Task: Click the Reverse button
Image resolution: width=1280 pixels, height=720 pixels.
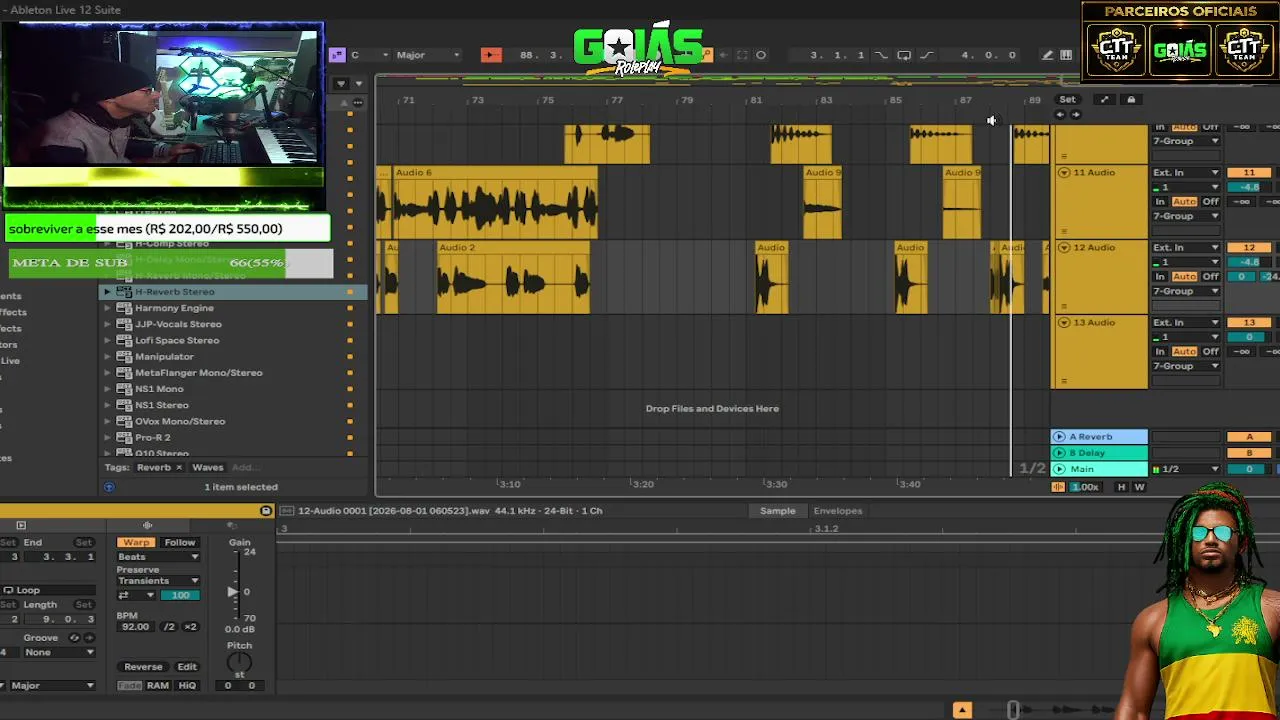Action: point(143,667)
